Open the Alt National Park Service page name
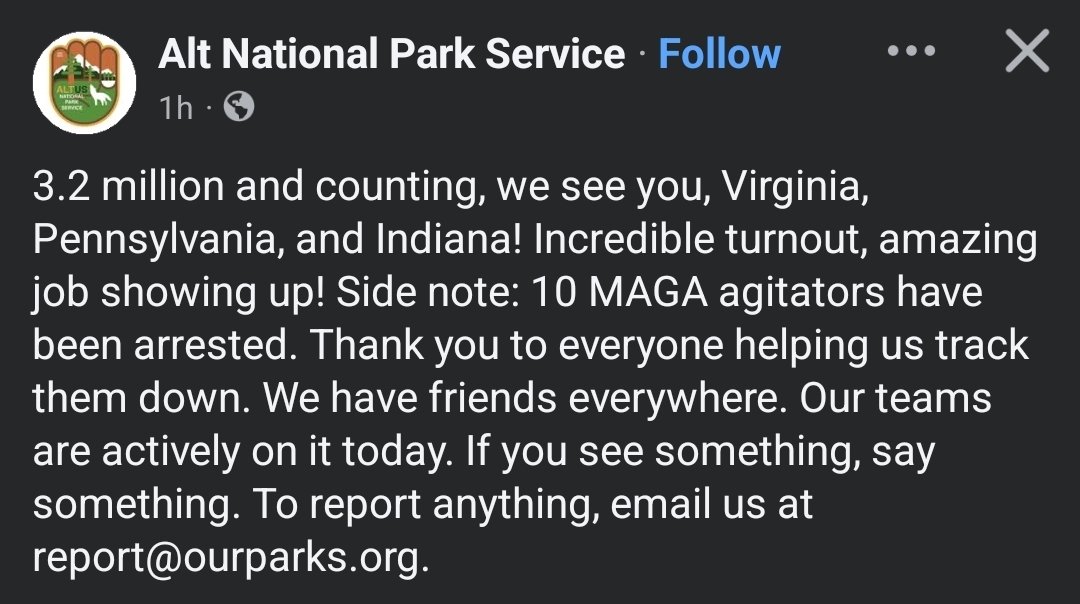This screenshot has height=604, width=1080. (392, 54)
